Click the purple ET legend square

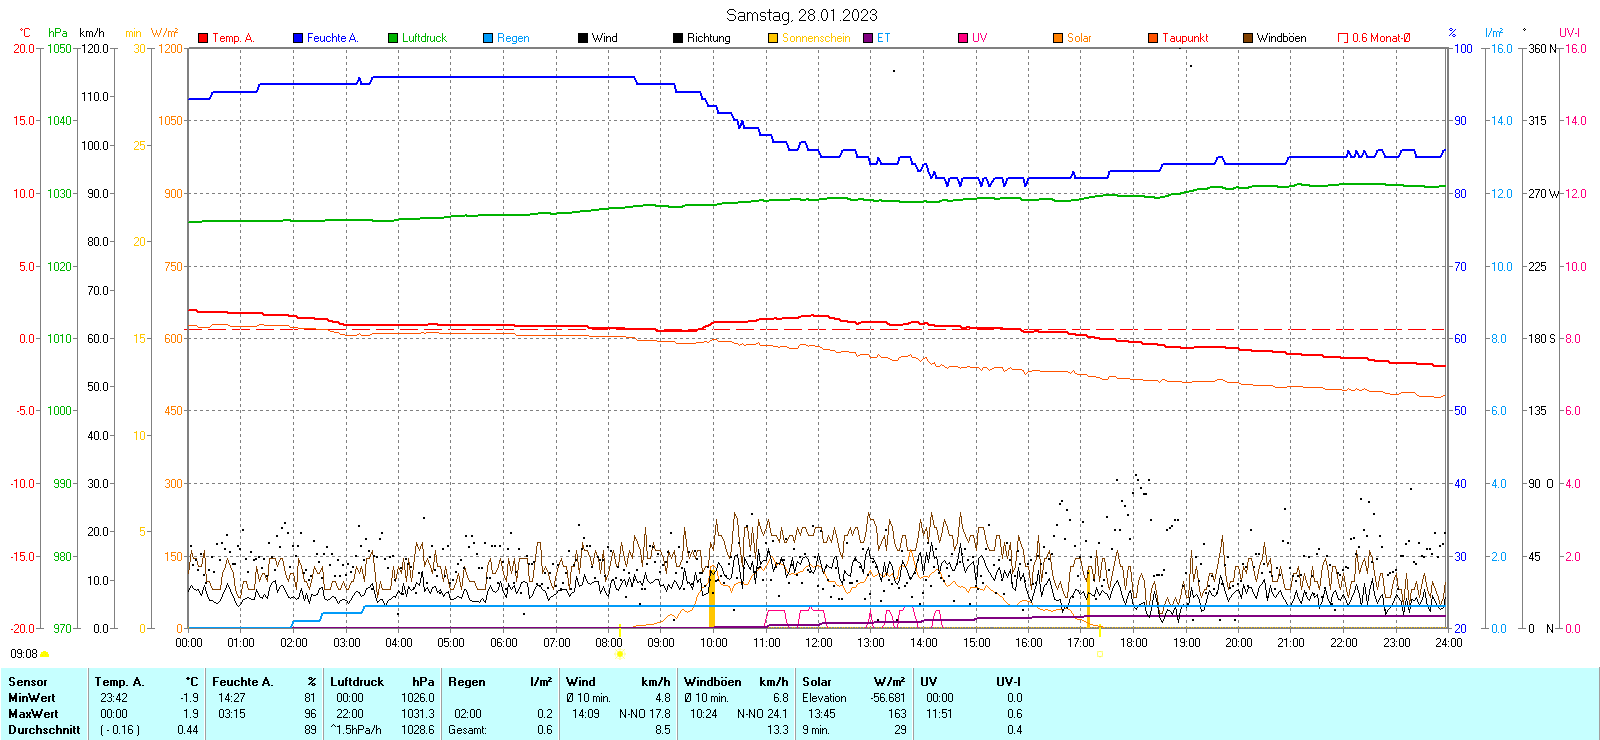click(x=868, y=38)
